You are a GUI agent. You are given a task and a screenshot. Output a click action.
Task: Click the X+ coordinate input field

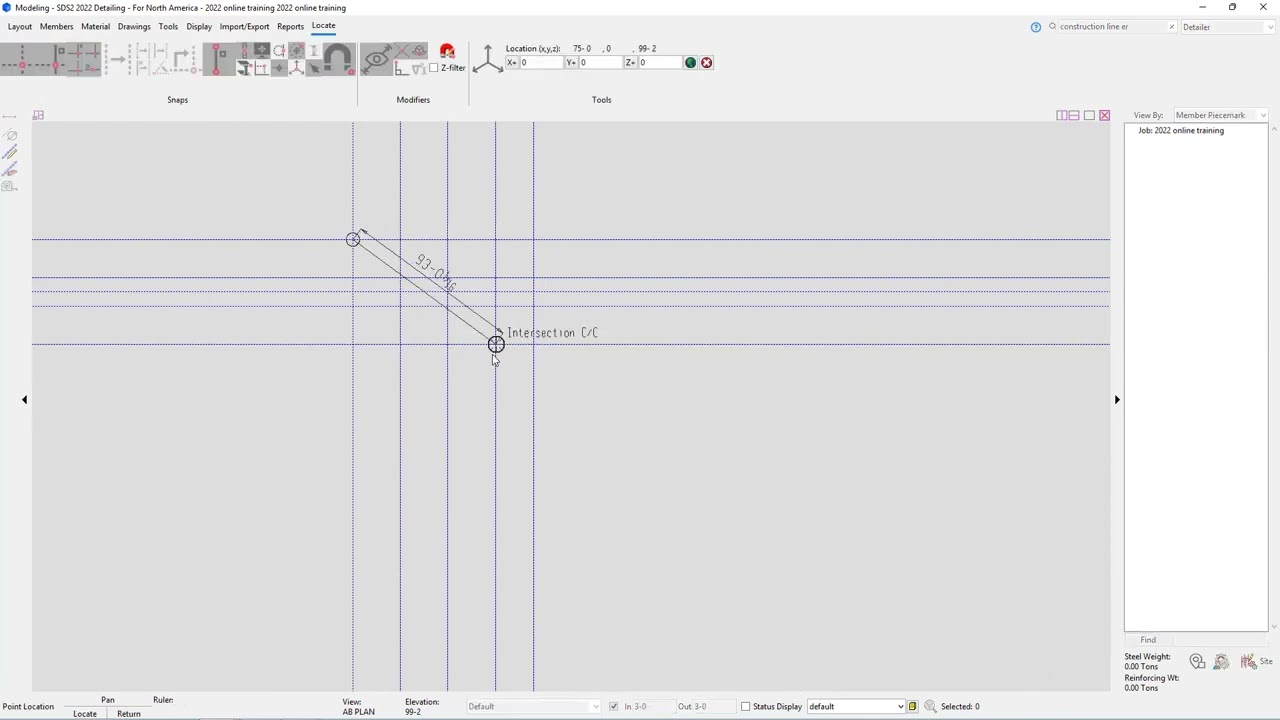coord(541,62)
